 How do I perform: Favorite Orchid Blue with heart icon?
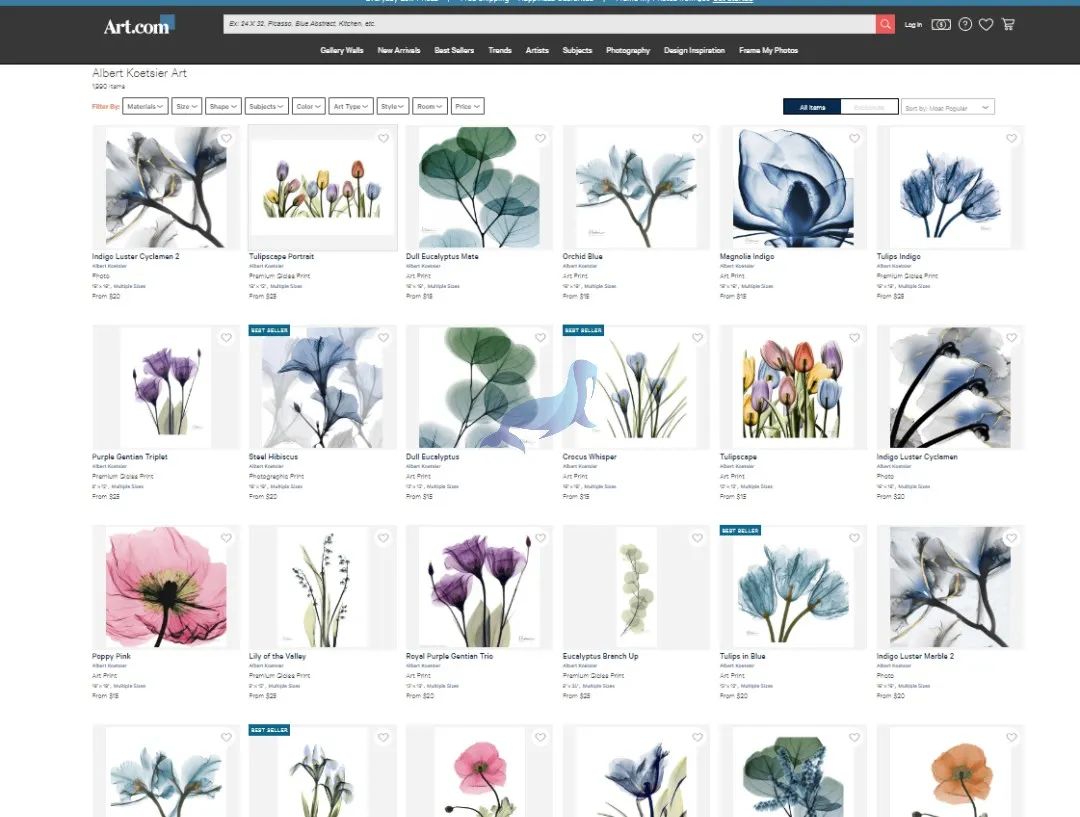pos(697,138)
